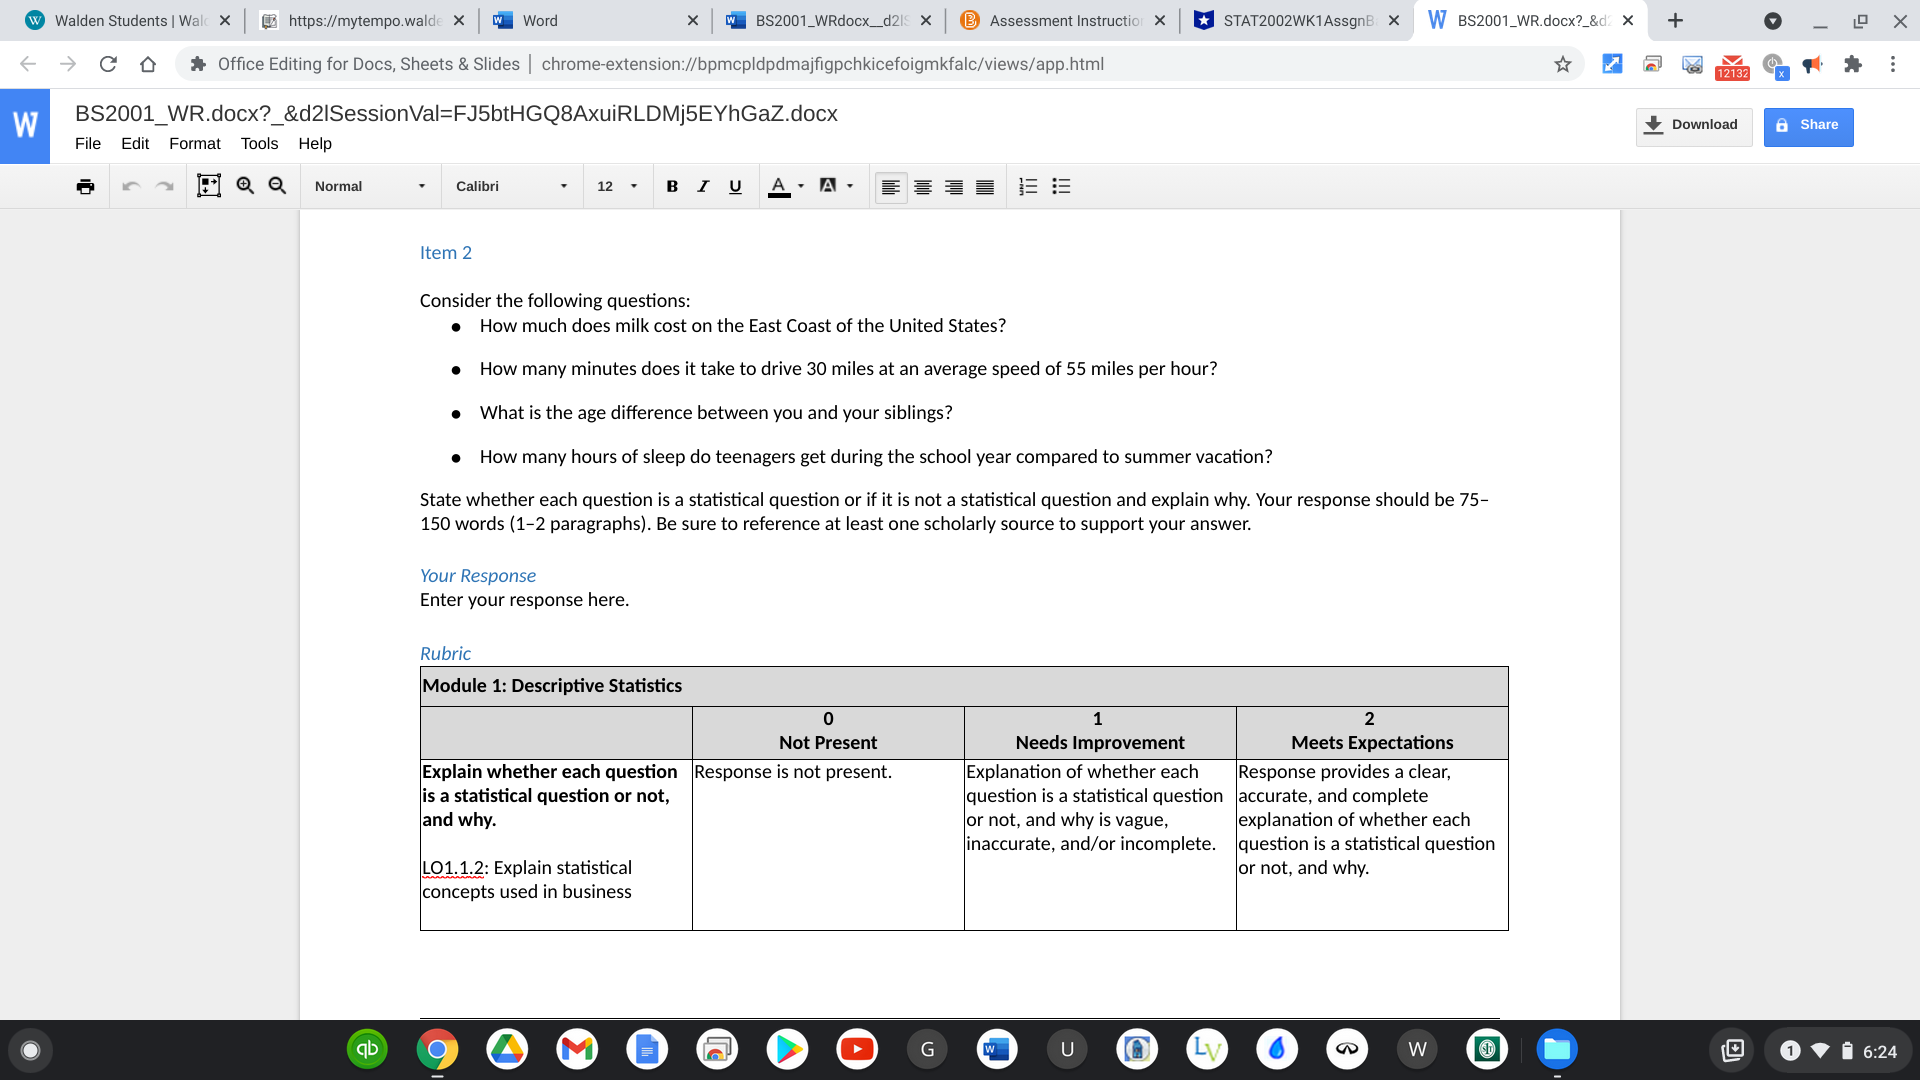Click the left text alignment icon
This screenshot has width=1920, height=1080.
point(889,186)
